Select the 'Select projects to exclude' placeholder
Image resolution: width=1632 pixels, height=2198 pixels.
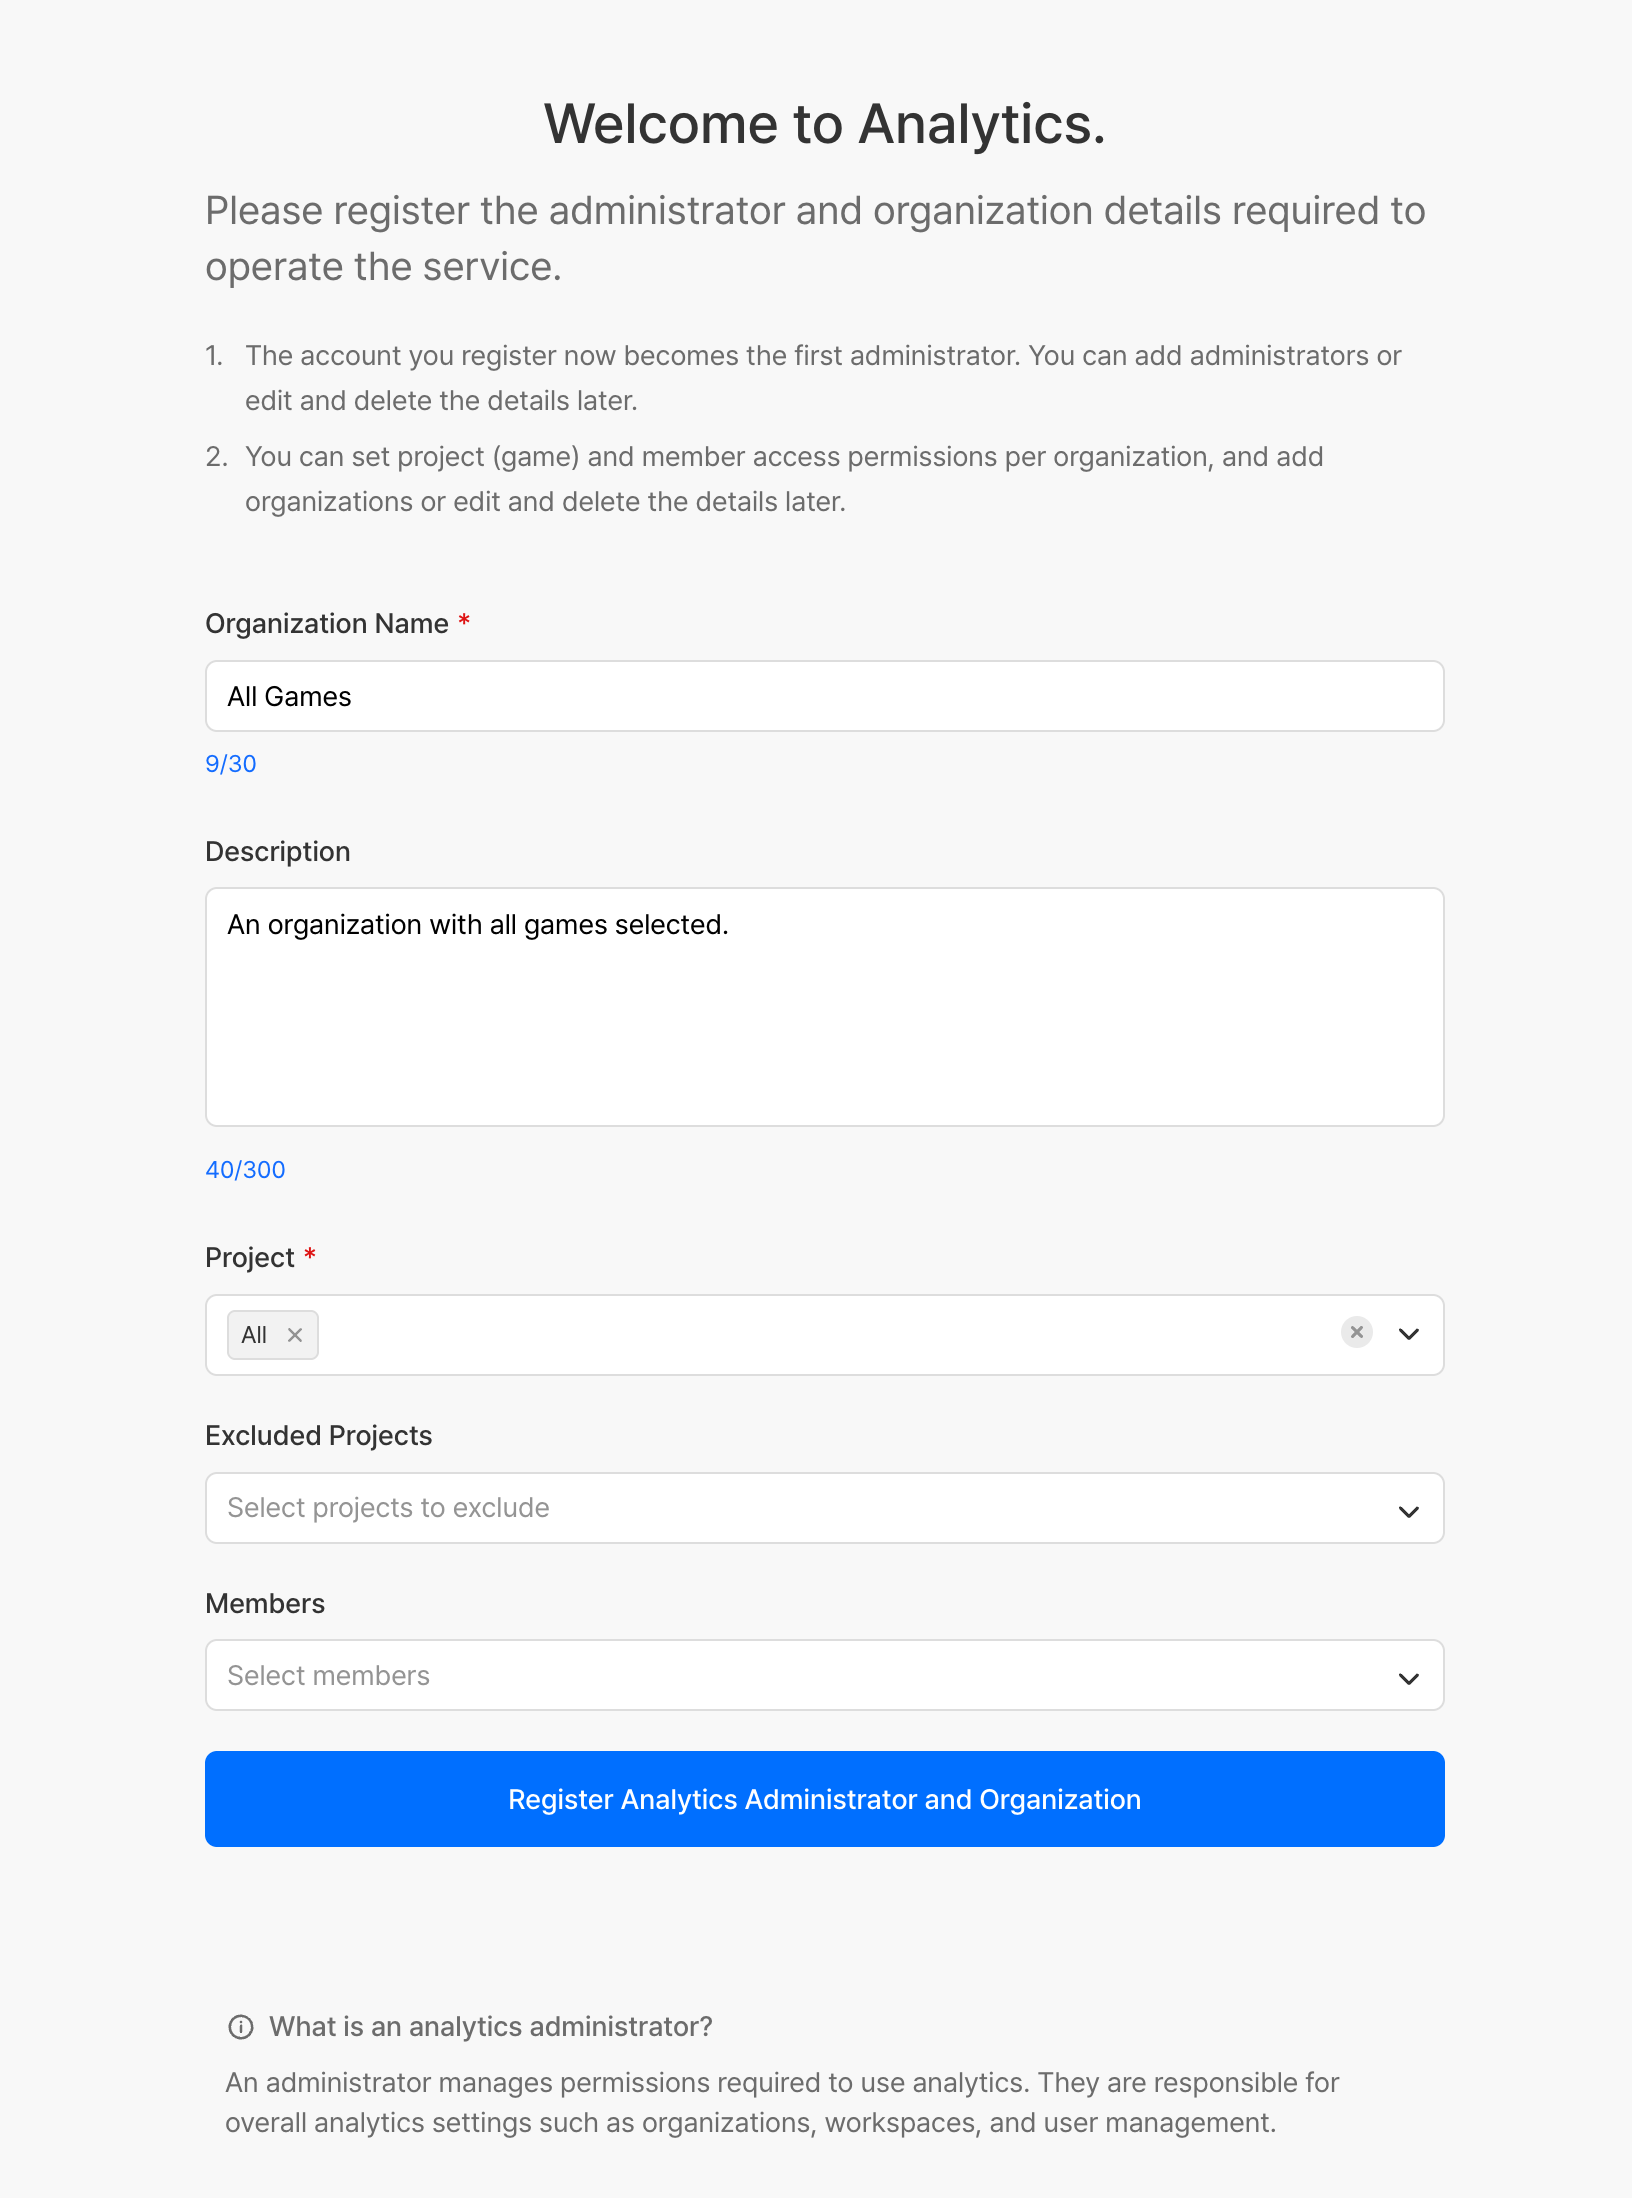(x=388, y=1508)
